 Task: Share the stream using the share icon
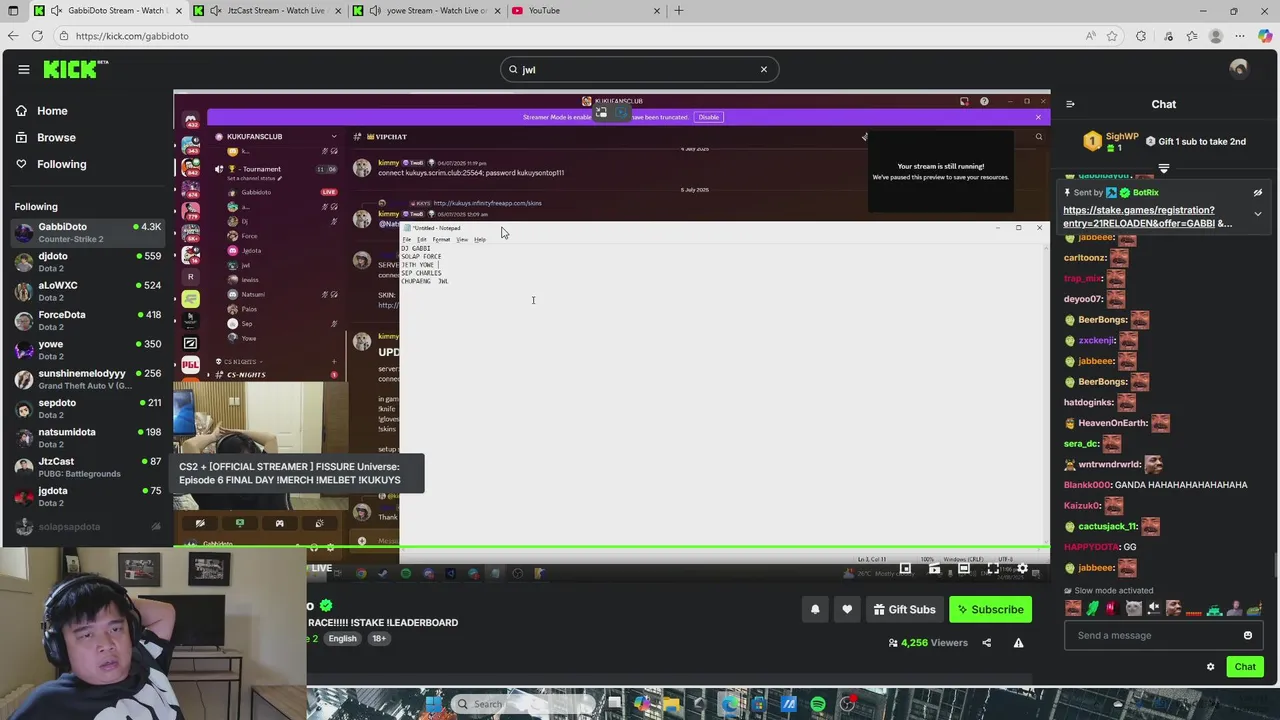point(986,643)
